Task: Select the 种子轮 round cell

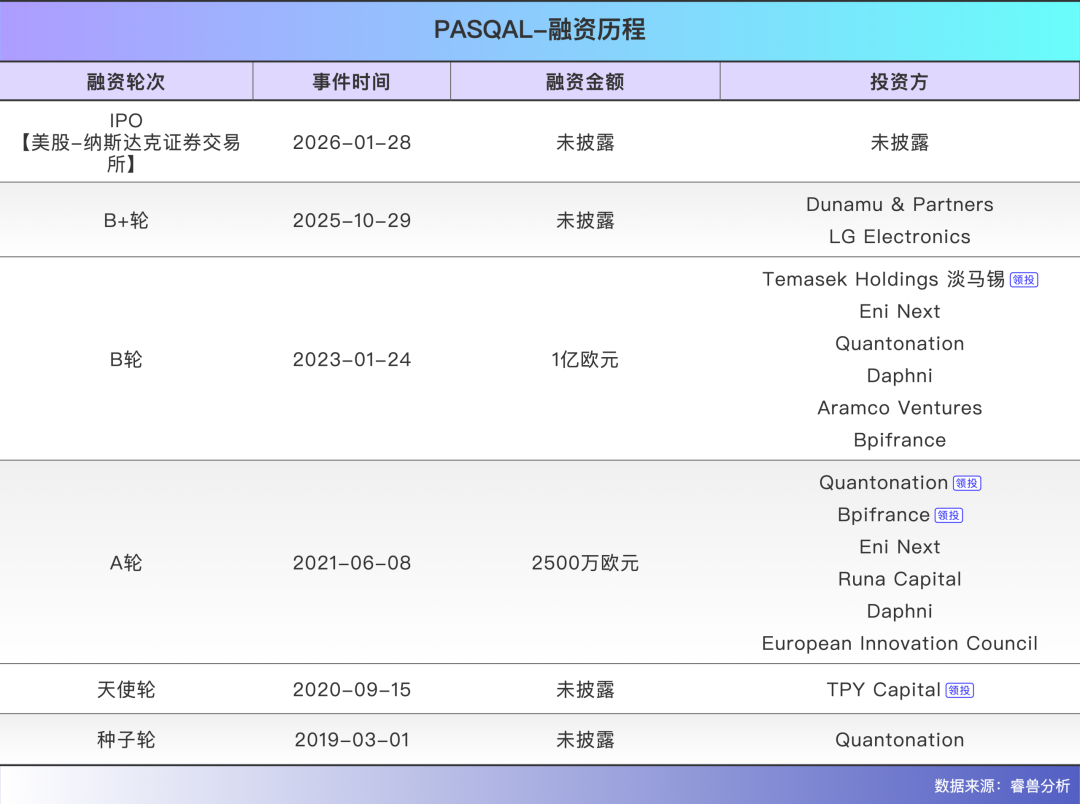Action: [x=126, y=740]
